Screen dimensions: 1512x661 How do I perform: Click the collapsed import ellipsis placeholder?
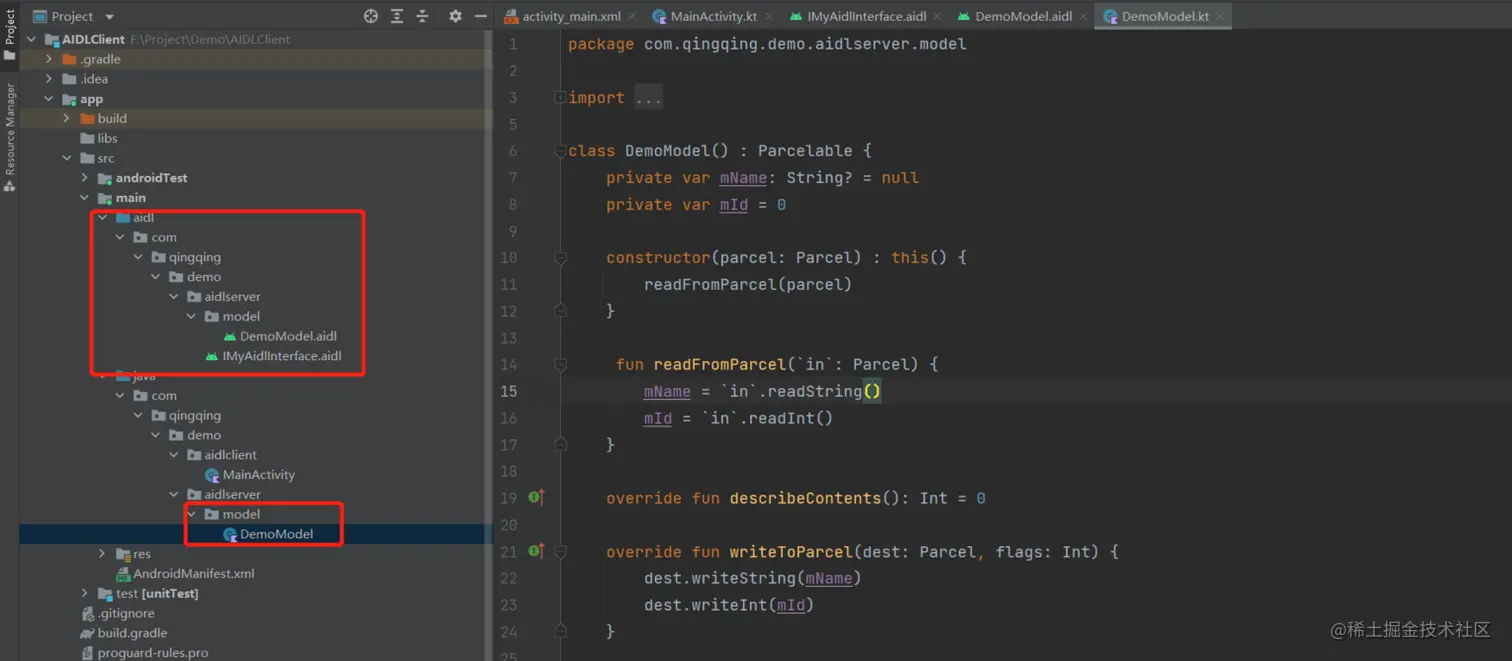(x=648, y=98)
